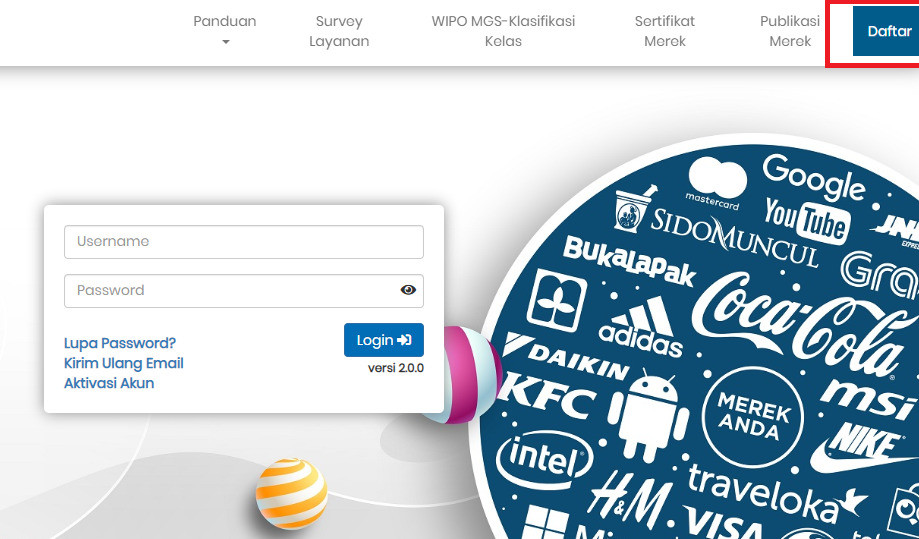Open the Lupa Password? link
This screenshot has height=539, width=919.
[120, 343]
